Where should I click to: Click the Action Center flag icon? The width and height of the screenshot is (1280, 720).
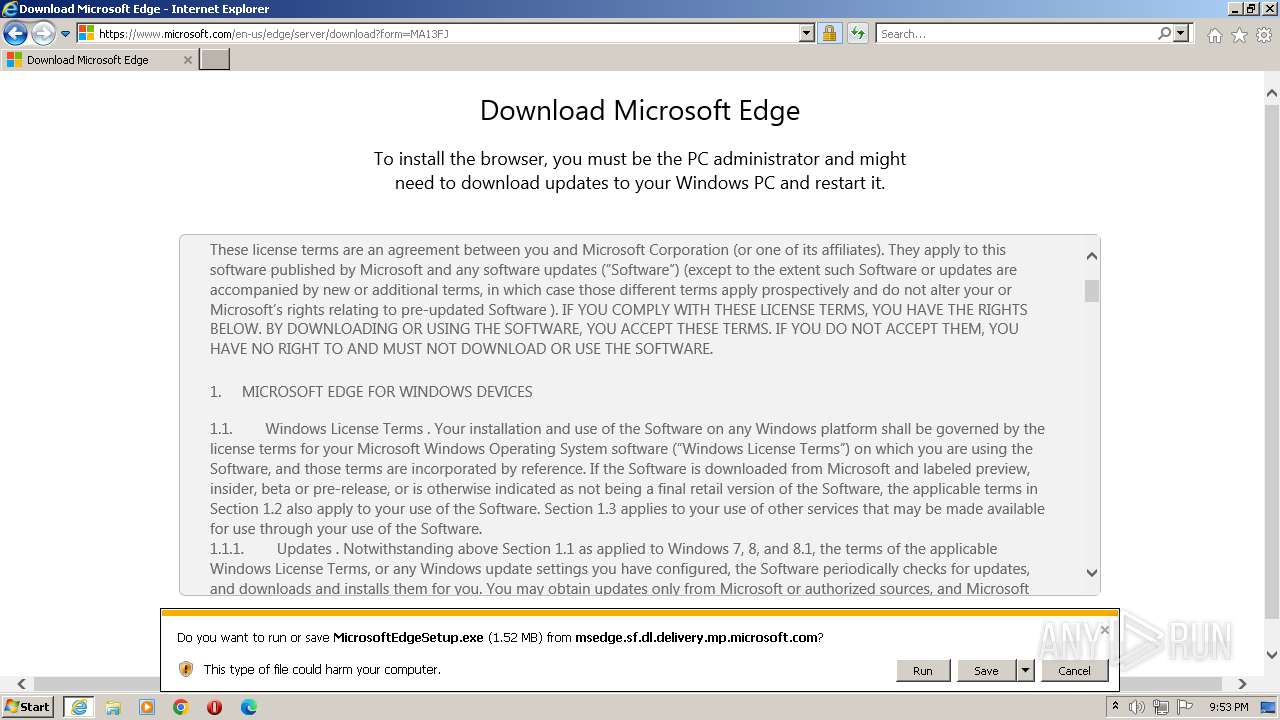pyautogui.click(x=1184, y=707)
